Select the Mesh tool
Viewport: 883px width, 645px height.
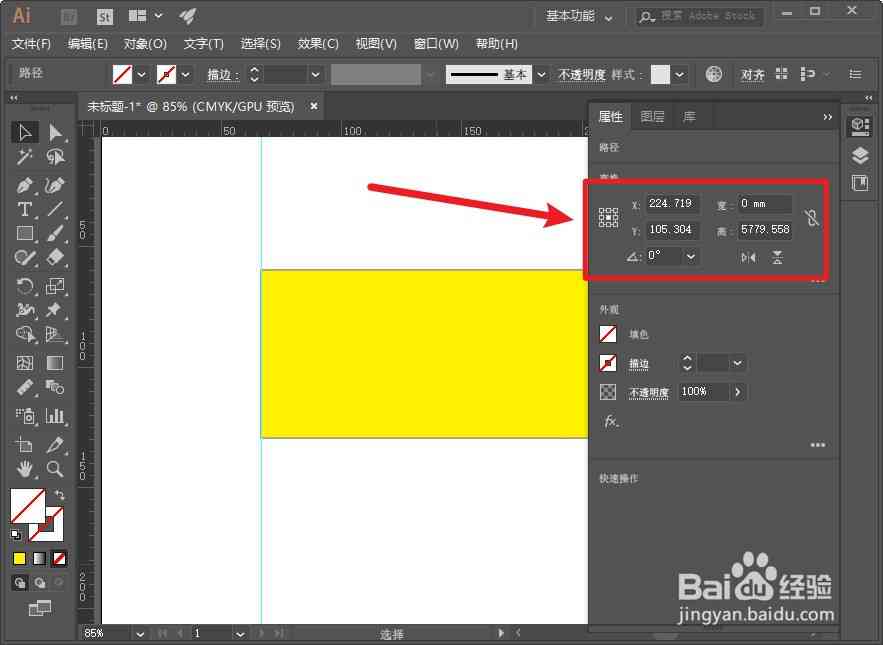[x=25, y=363]
